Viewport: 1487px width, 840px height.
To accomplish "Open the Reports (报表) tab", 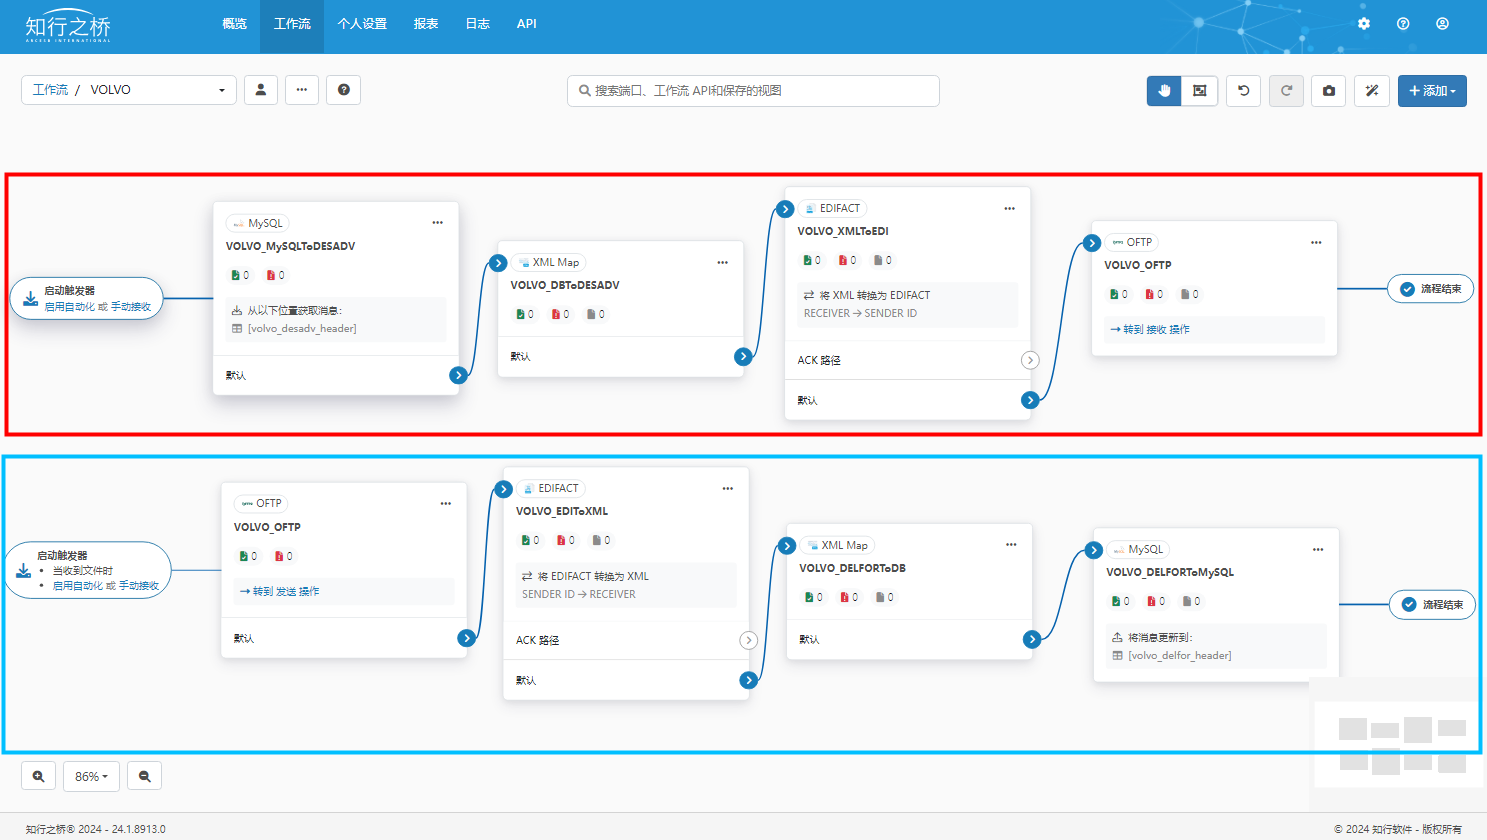I will [426, 24].
